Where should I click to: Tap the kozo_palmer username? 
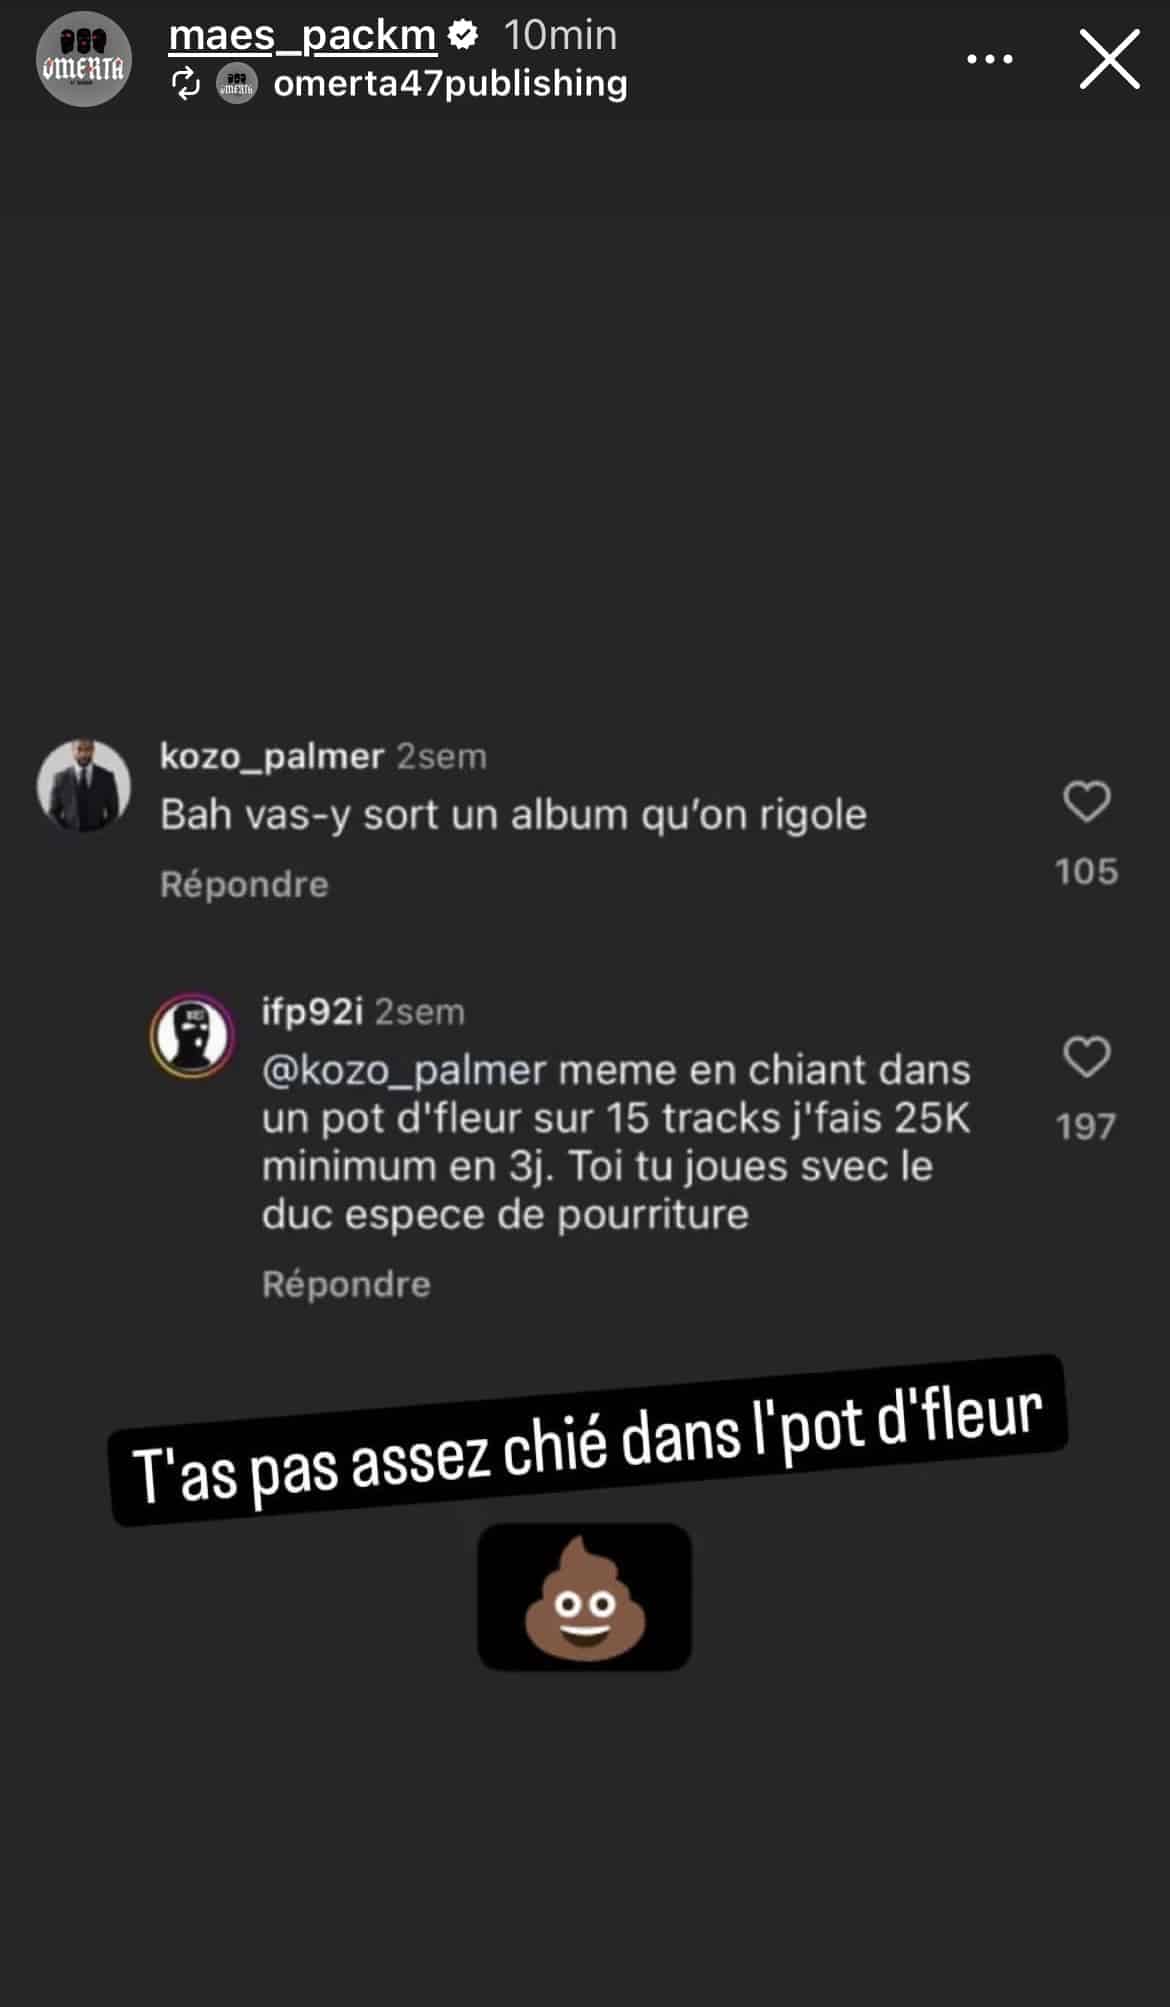click(272, 756)
